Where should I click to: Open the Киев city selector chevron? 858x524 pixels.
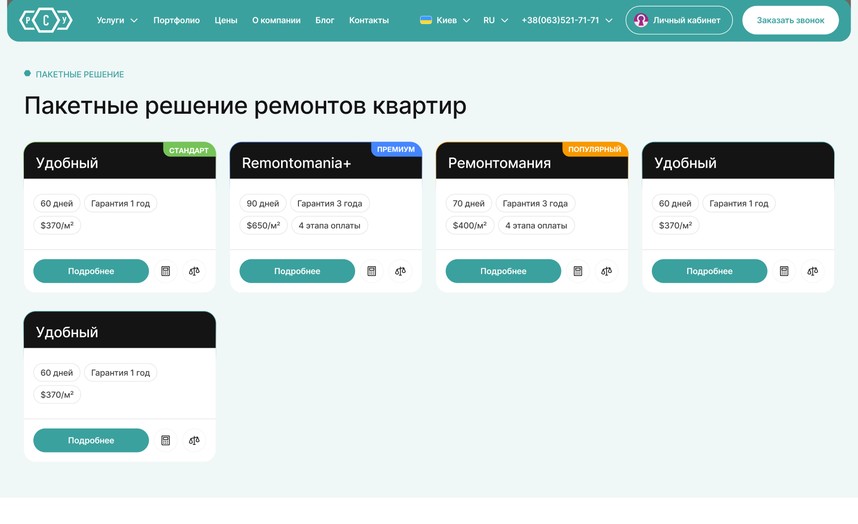466,20
